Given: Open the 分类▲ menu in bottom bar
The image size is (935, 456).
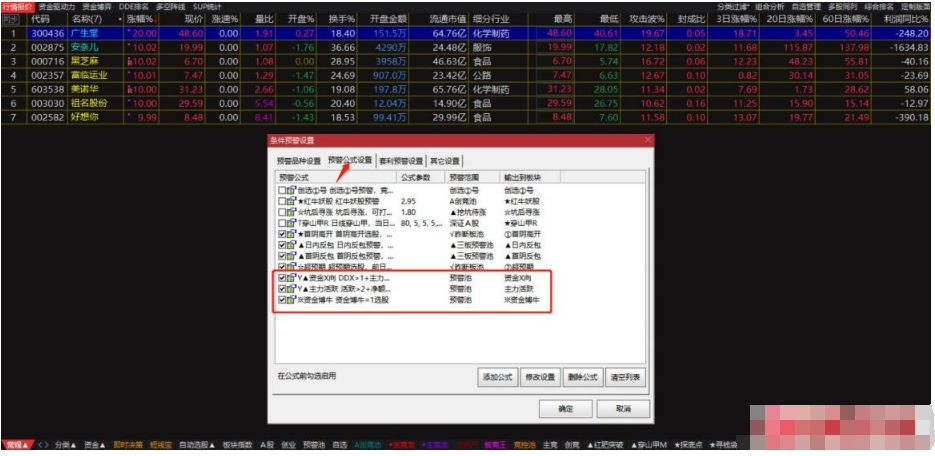Looking at the screenshot, I should [x=66, y=444].
